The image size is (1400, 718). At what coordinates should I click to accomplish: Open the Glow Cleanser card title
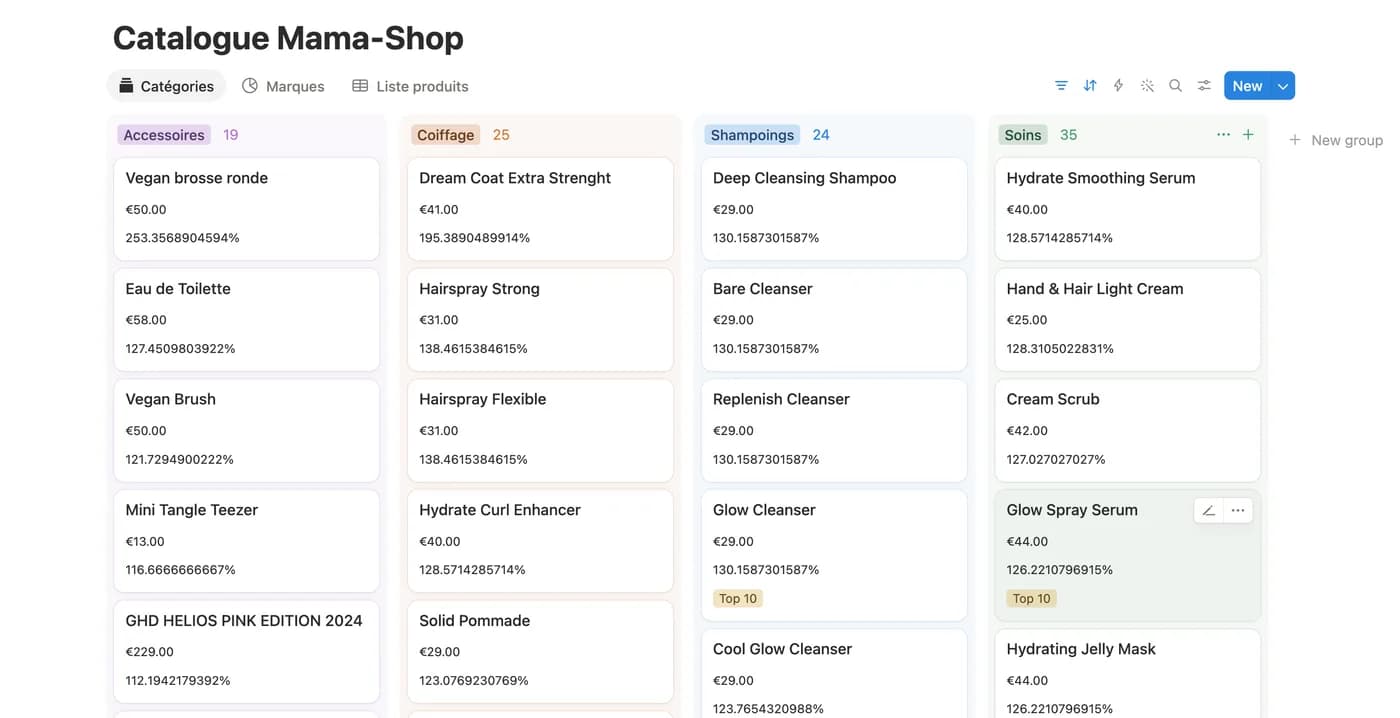pyautogui.click(x=764, y=510)
